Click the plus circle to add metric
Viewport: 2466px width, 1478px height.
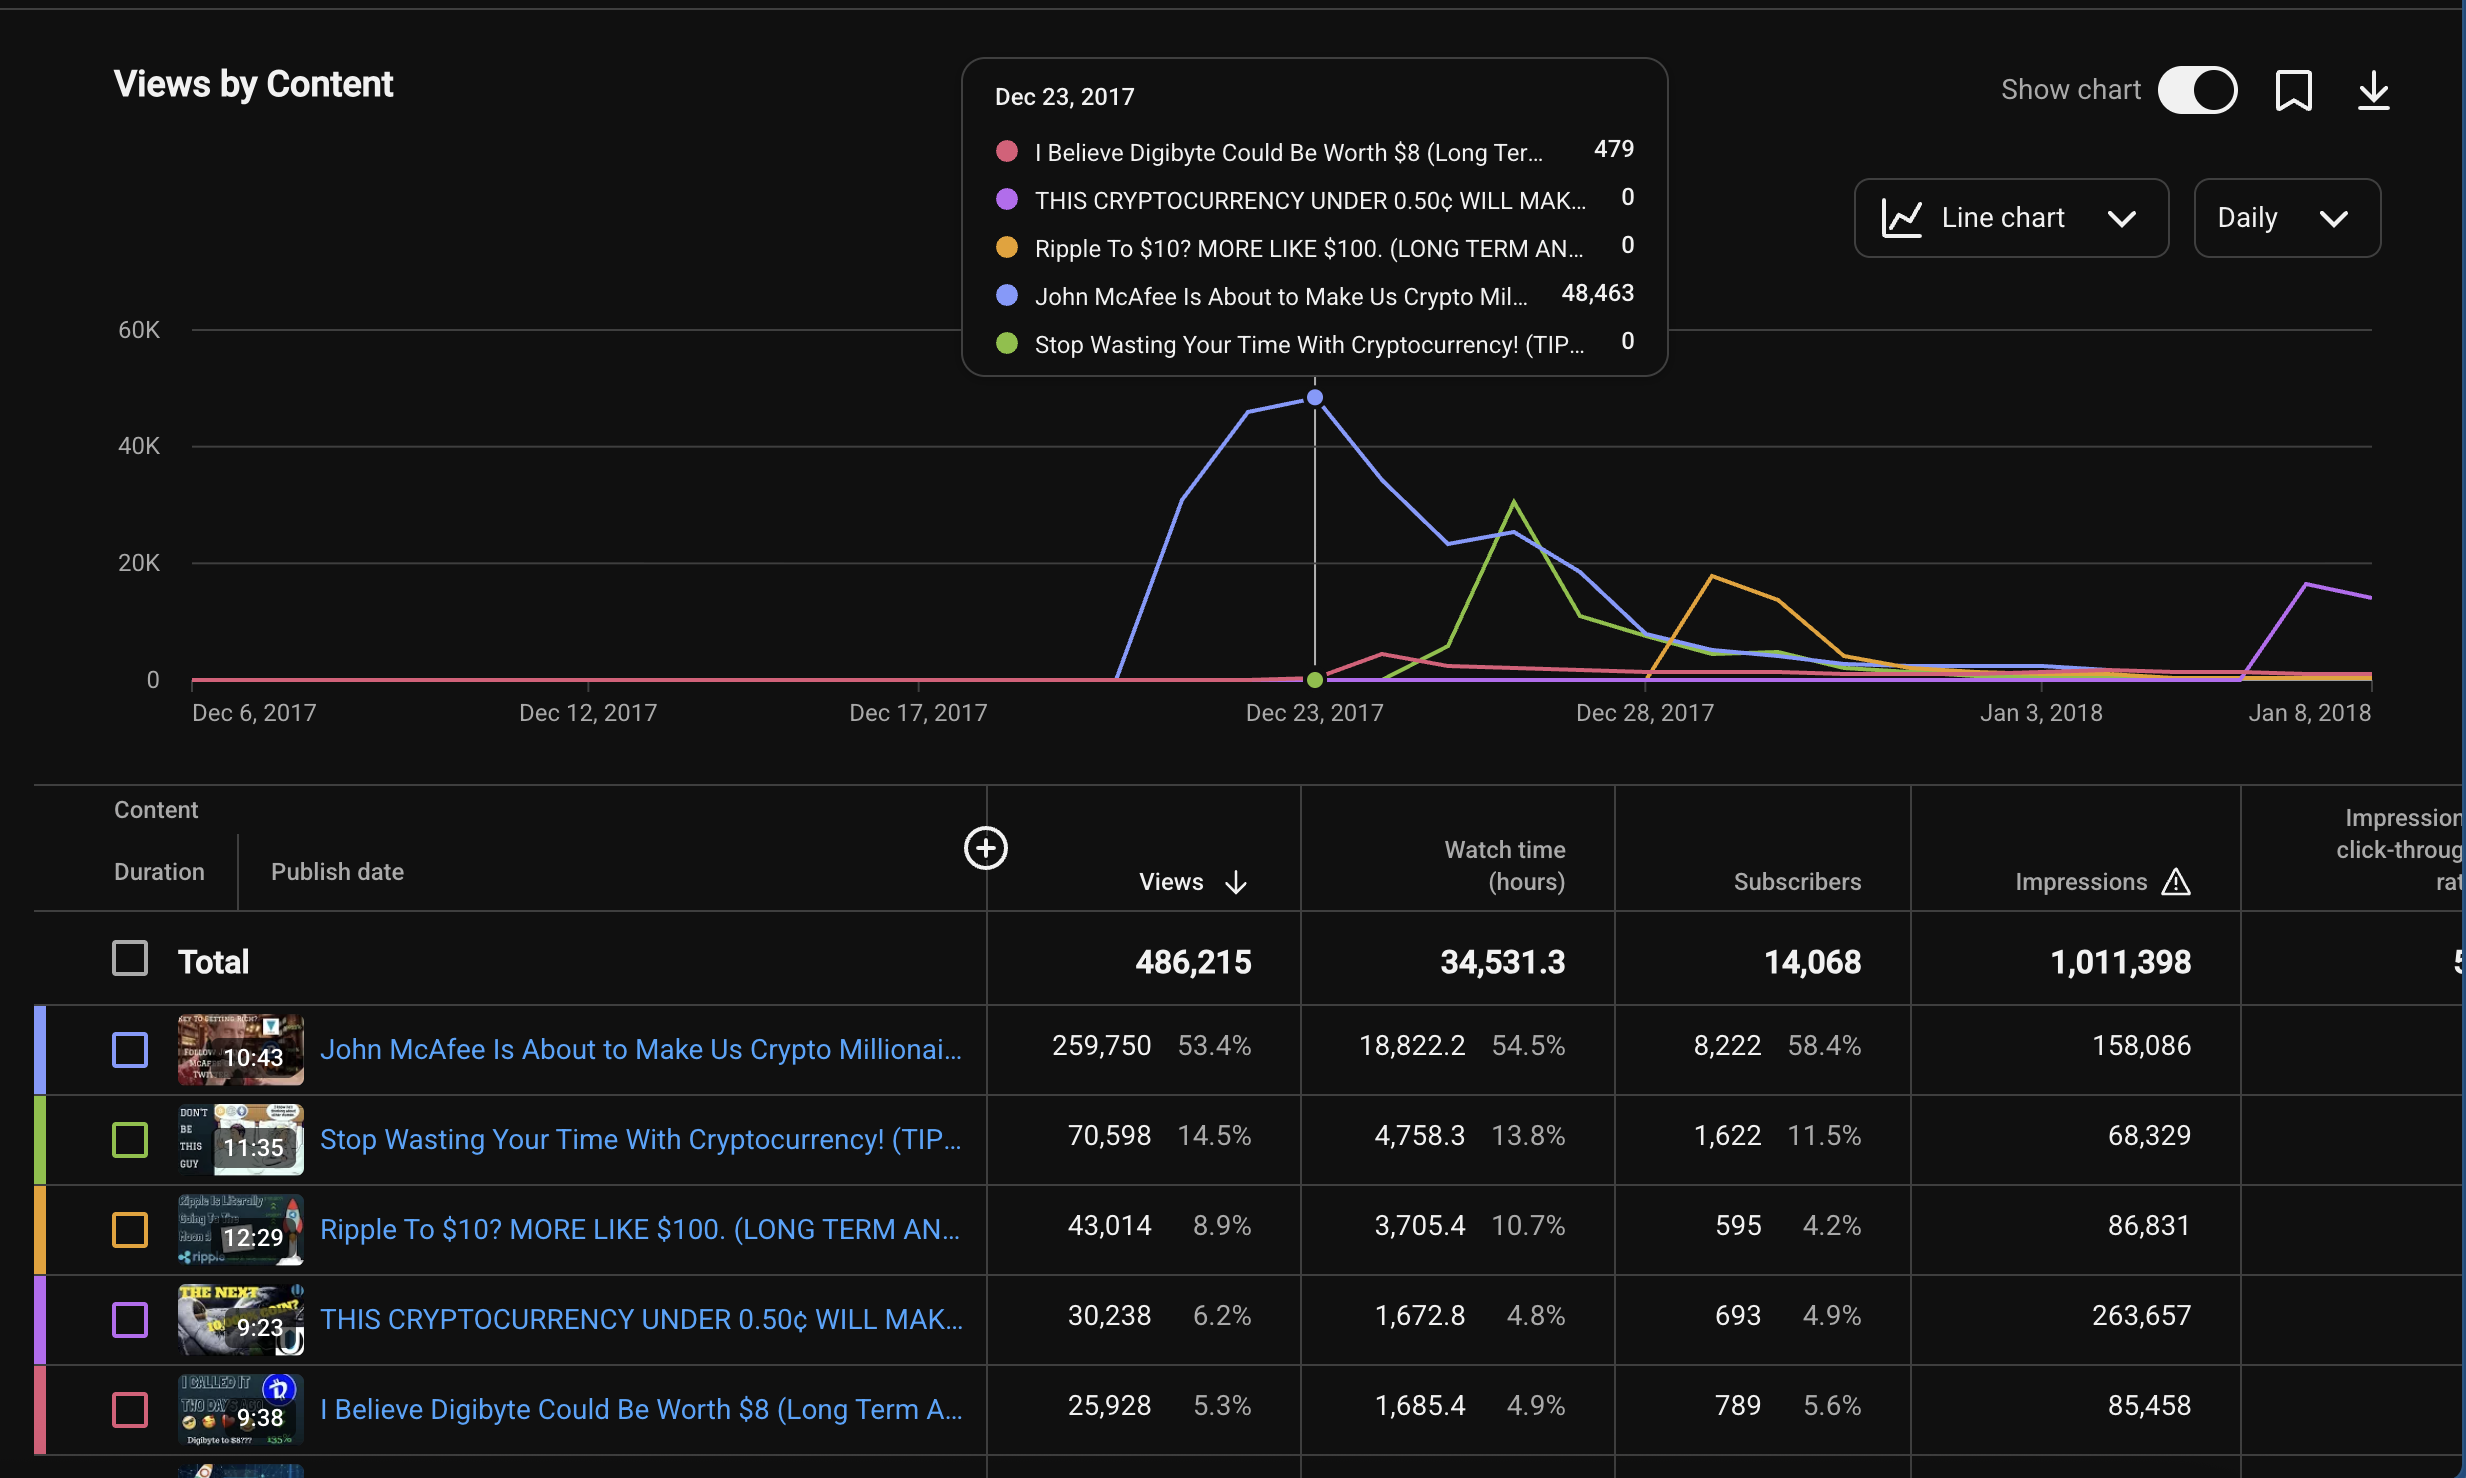(985, 848)
